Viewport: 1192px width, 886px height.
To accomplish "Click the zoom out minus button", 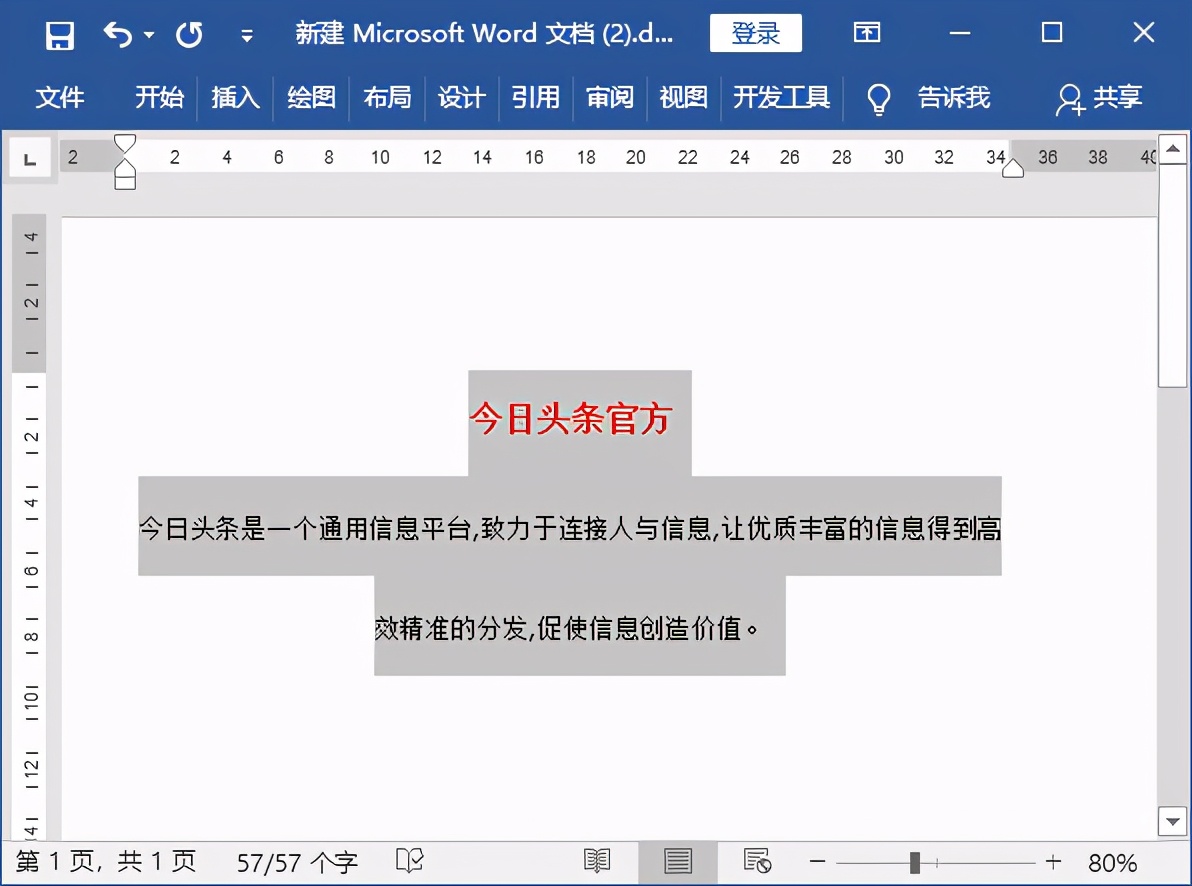I will [817, 862].
